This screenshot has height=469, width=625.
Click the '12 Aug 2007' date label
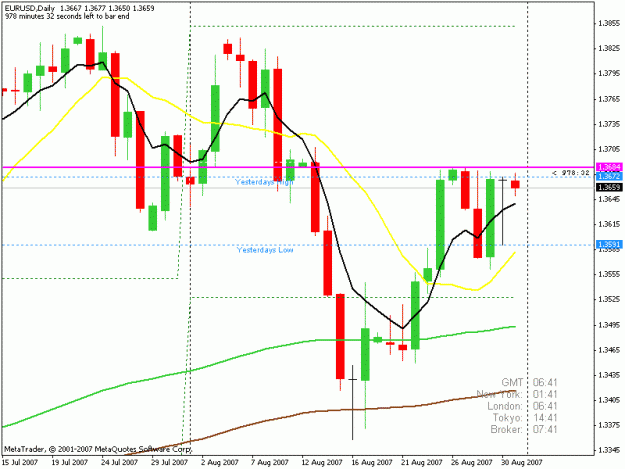(x=322, y=462)
